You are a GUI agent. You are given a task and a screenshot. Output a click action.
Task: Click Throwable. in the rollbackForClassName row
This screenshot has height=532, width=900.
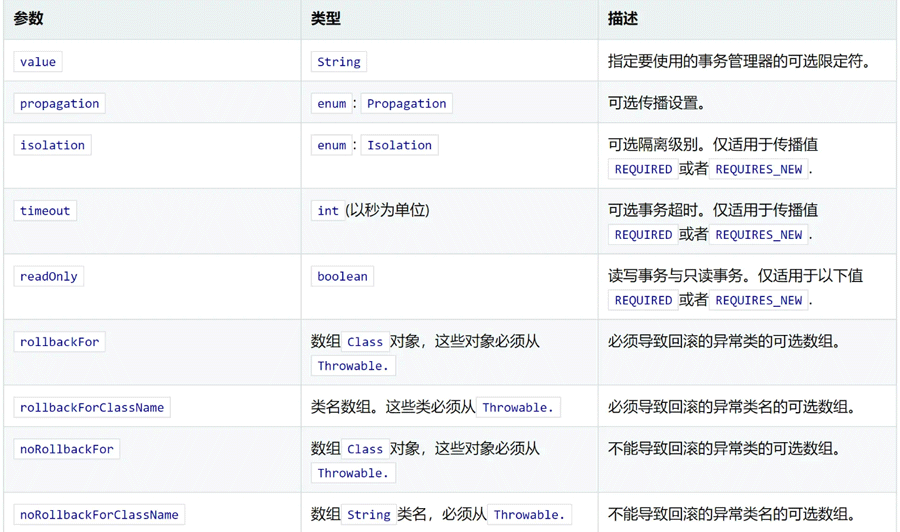click(517, 408)
